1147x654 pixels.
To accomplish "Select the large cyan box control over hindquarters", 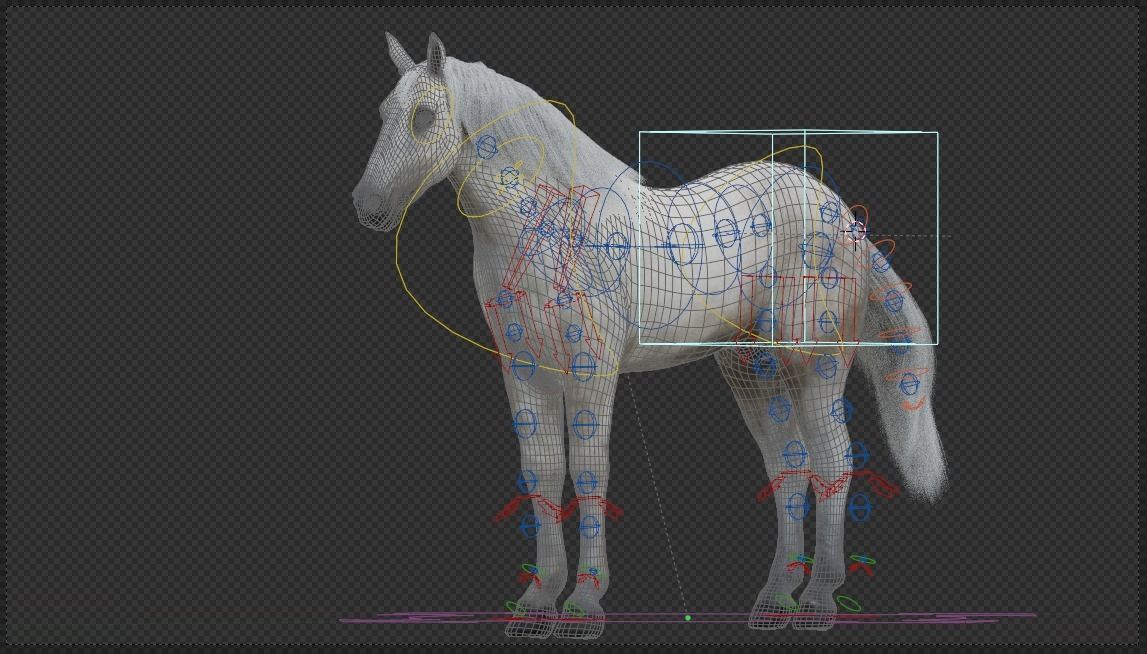I will pyautogui.click(x=789, y=238).
